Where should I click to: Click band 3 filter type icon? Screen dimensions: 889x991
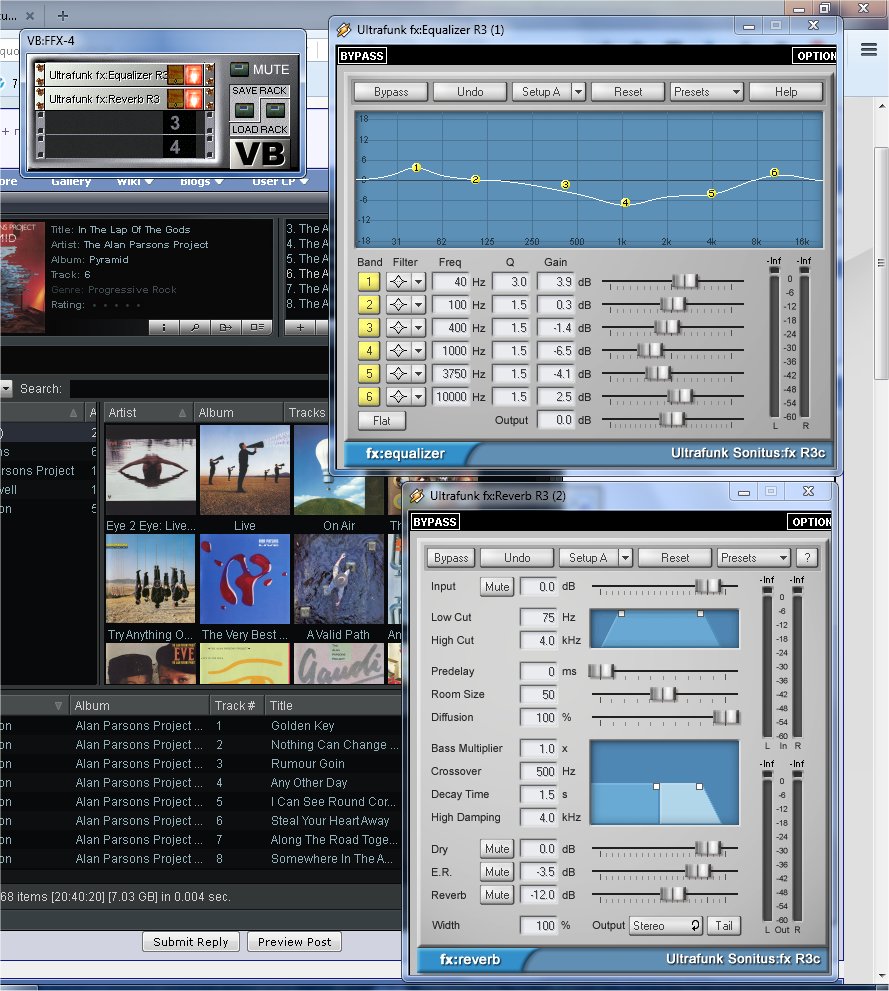click(x=399, y=327)
